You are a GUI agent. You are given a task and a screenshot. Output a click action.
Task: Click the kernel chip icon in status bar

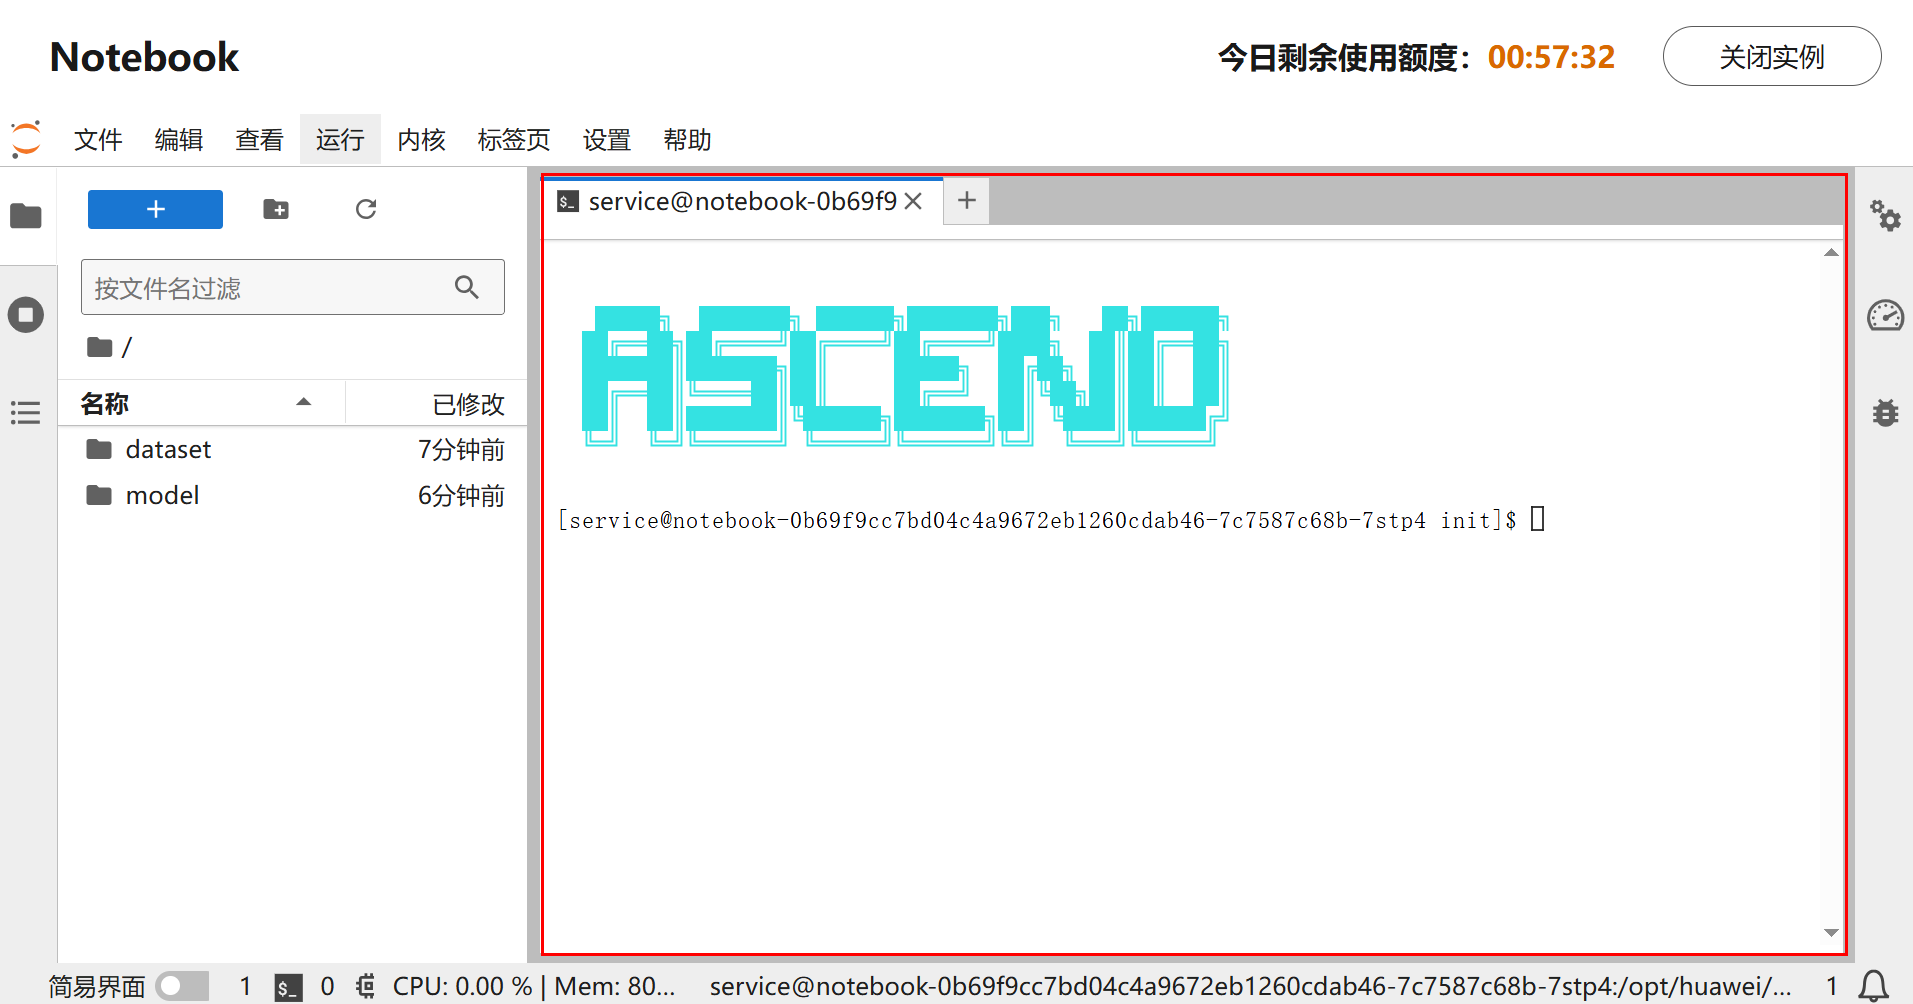366,987
